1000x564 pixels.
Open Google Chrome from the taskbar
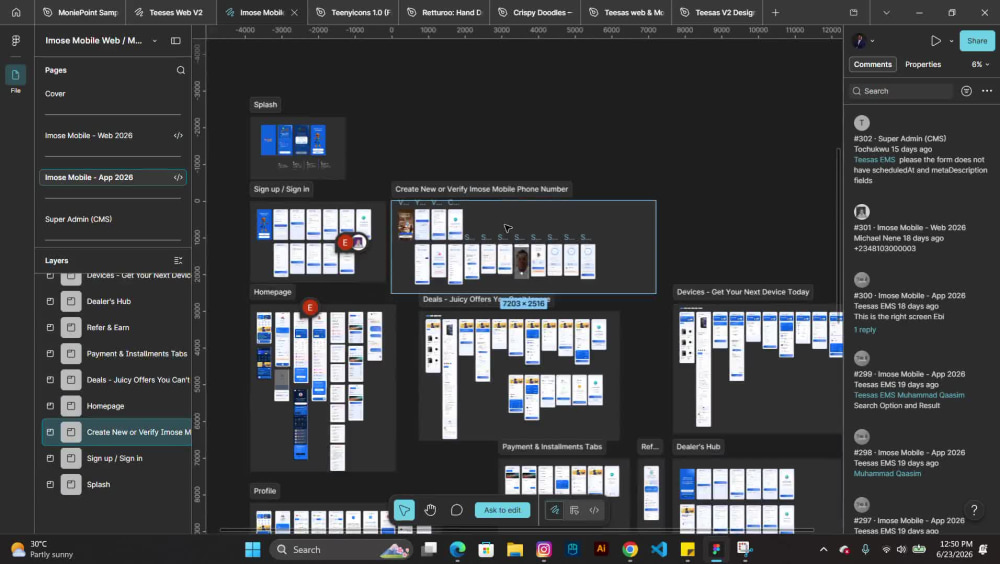click(x=630, y=549)
